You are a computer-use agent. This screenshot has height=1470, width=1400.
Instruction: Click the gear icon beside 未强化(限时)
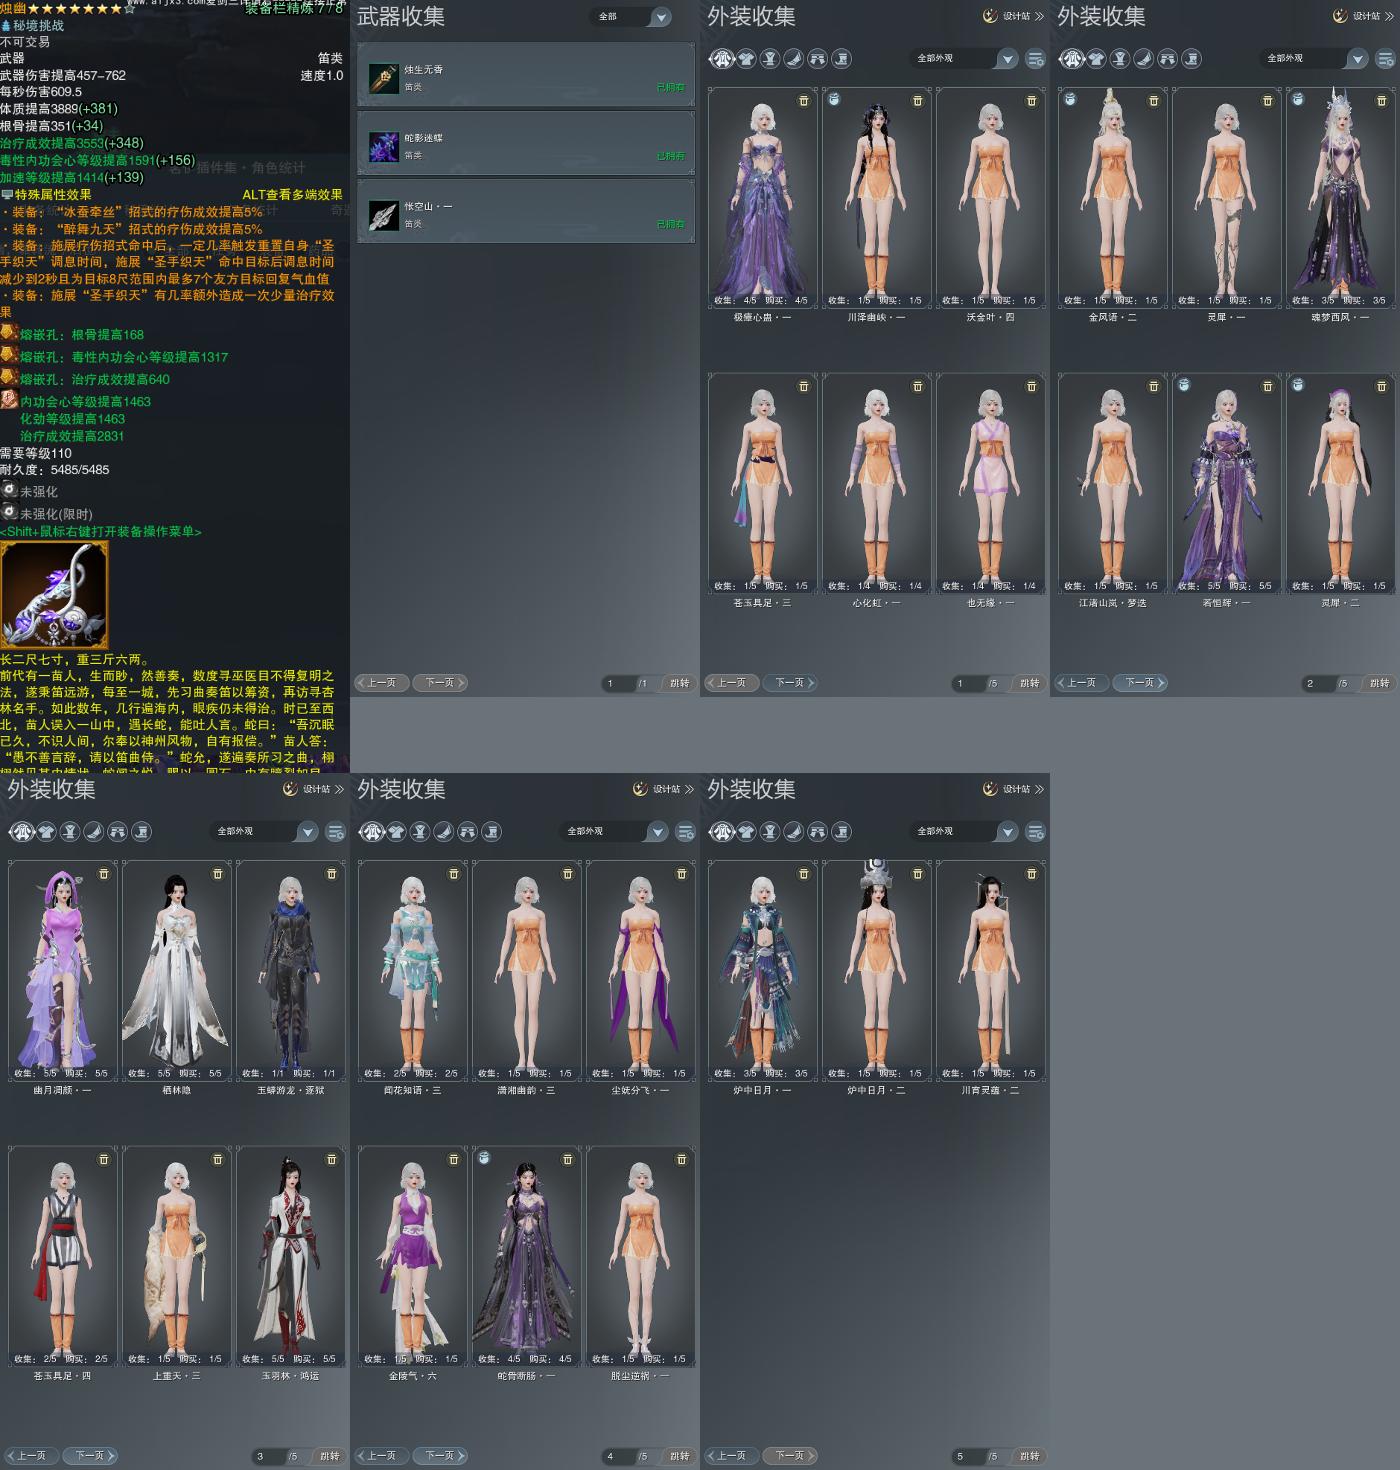pos(9,511)
